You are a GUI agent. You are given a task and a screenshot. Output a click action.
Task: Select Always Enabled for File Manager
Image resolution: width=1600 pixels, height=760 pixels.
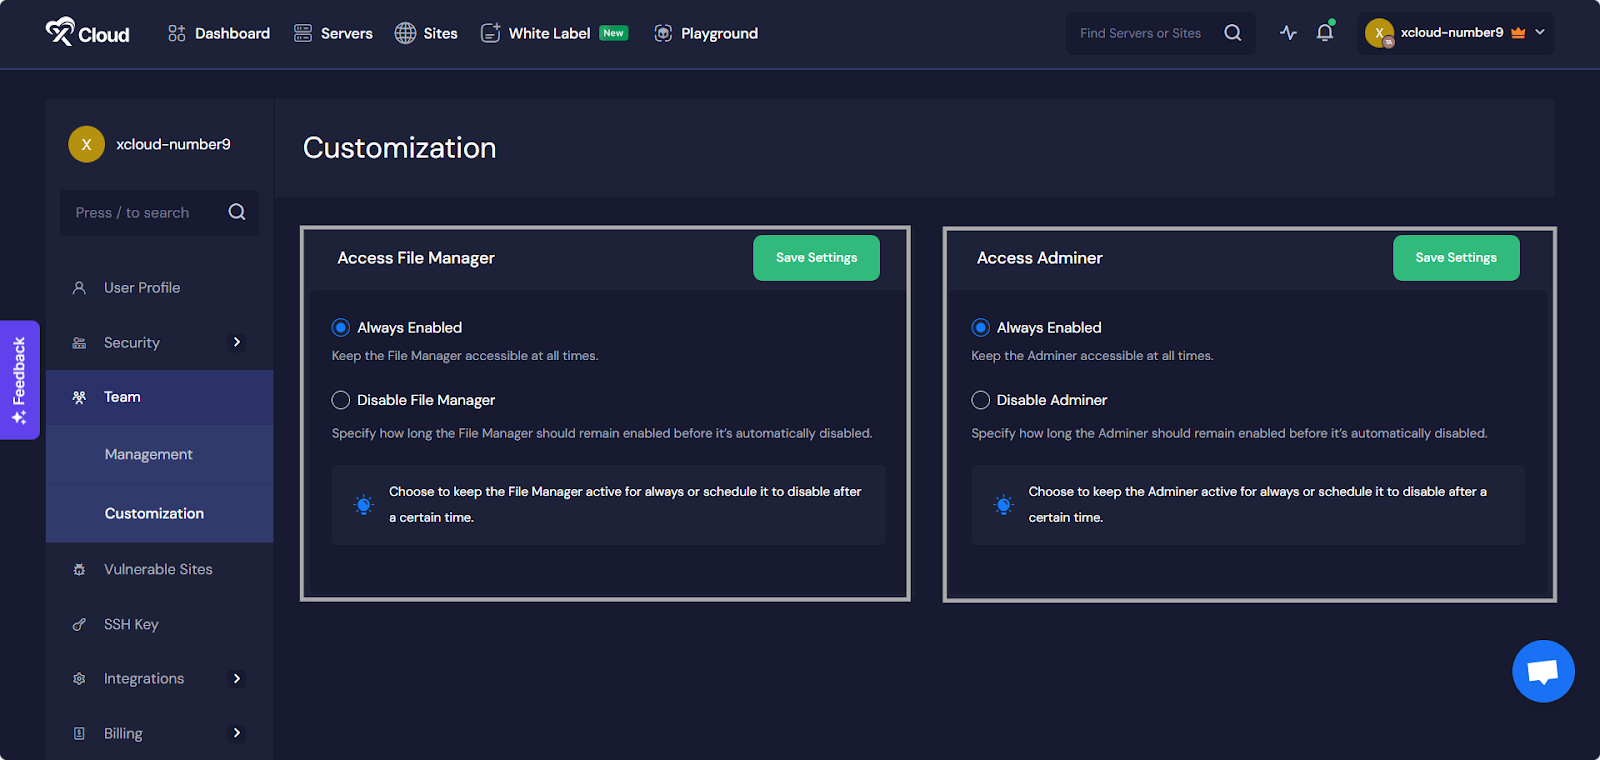click(x=341, y=328)
